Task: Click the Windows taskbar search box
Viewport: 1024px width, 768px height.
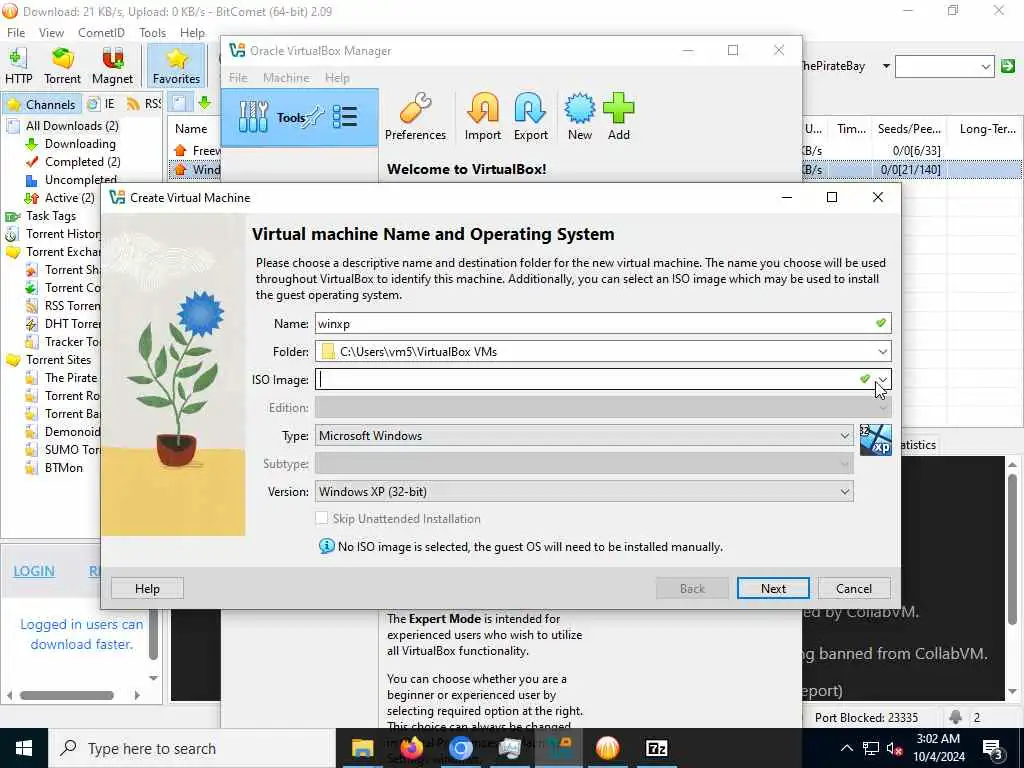Action: (x=193, y=748)
